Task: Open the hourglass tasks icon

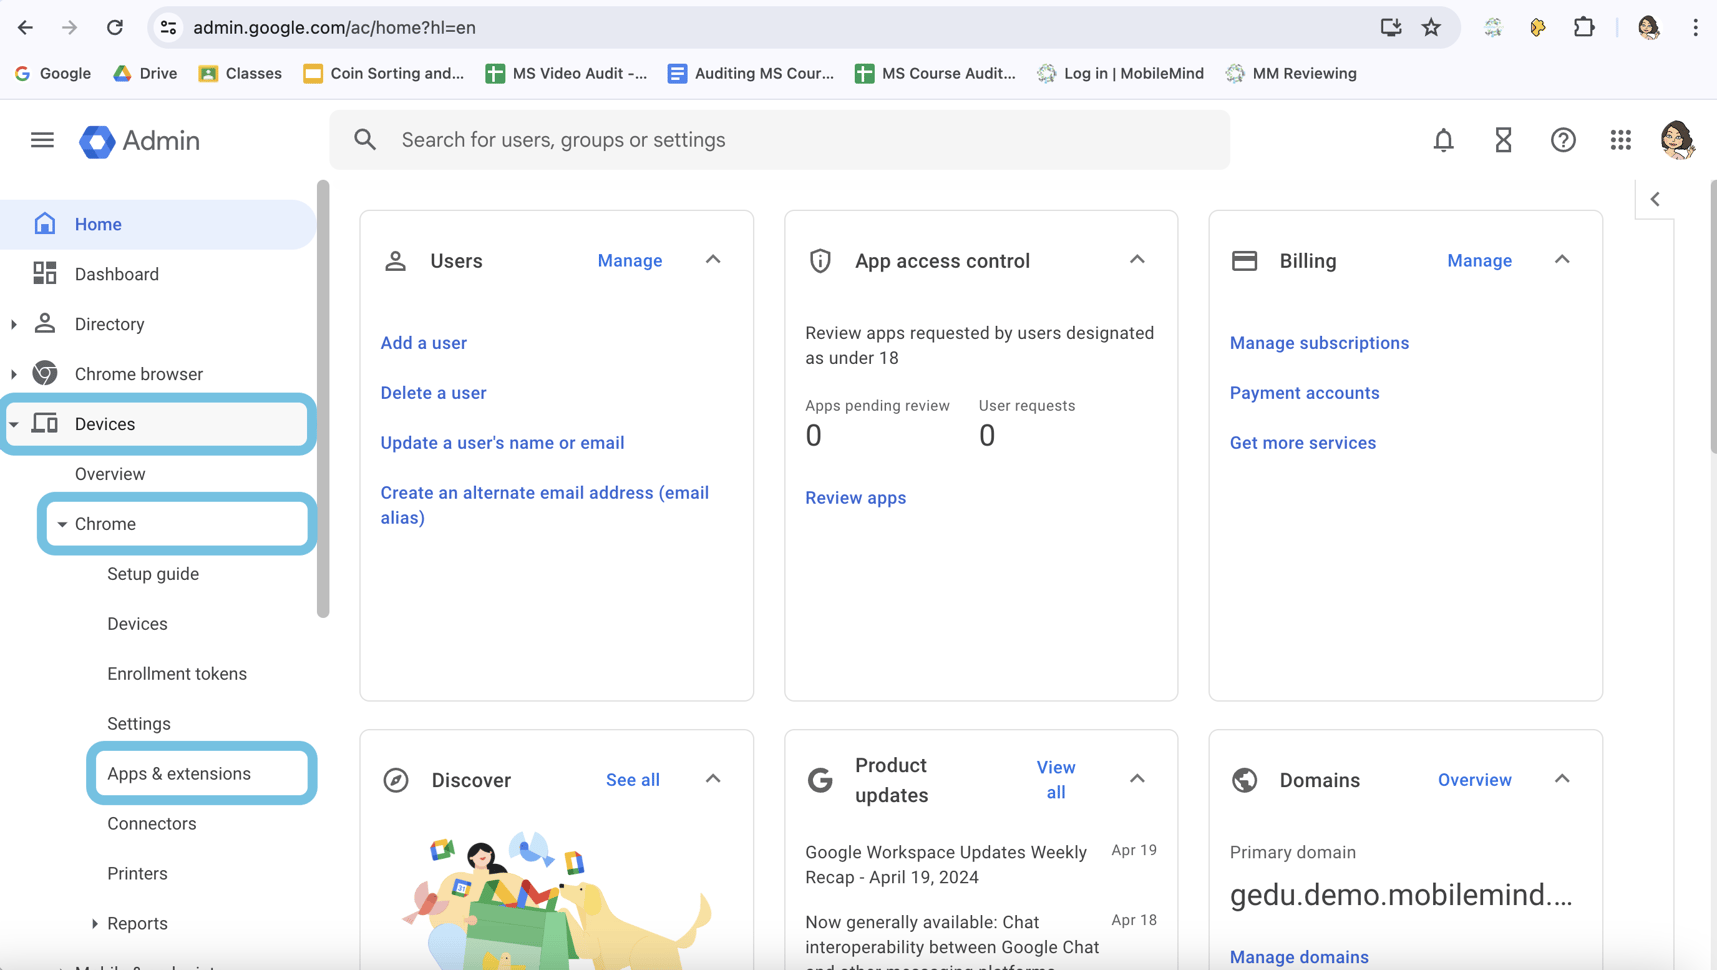Action: (x=1503, y=140)
